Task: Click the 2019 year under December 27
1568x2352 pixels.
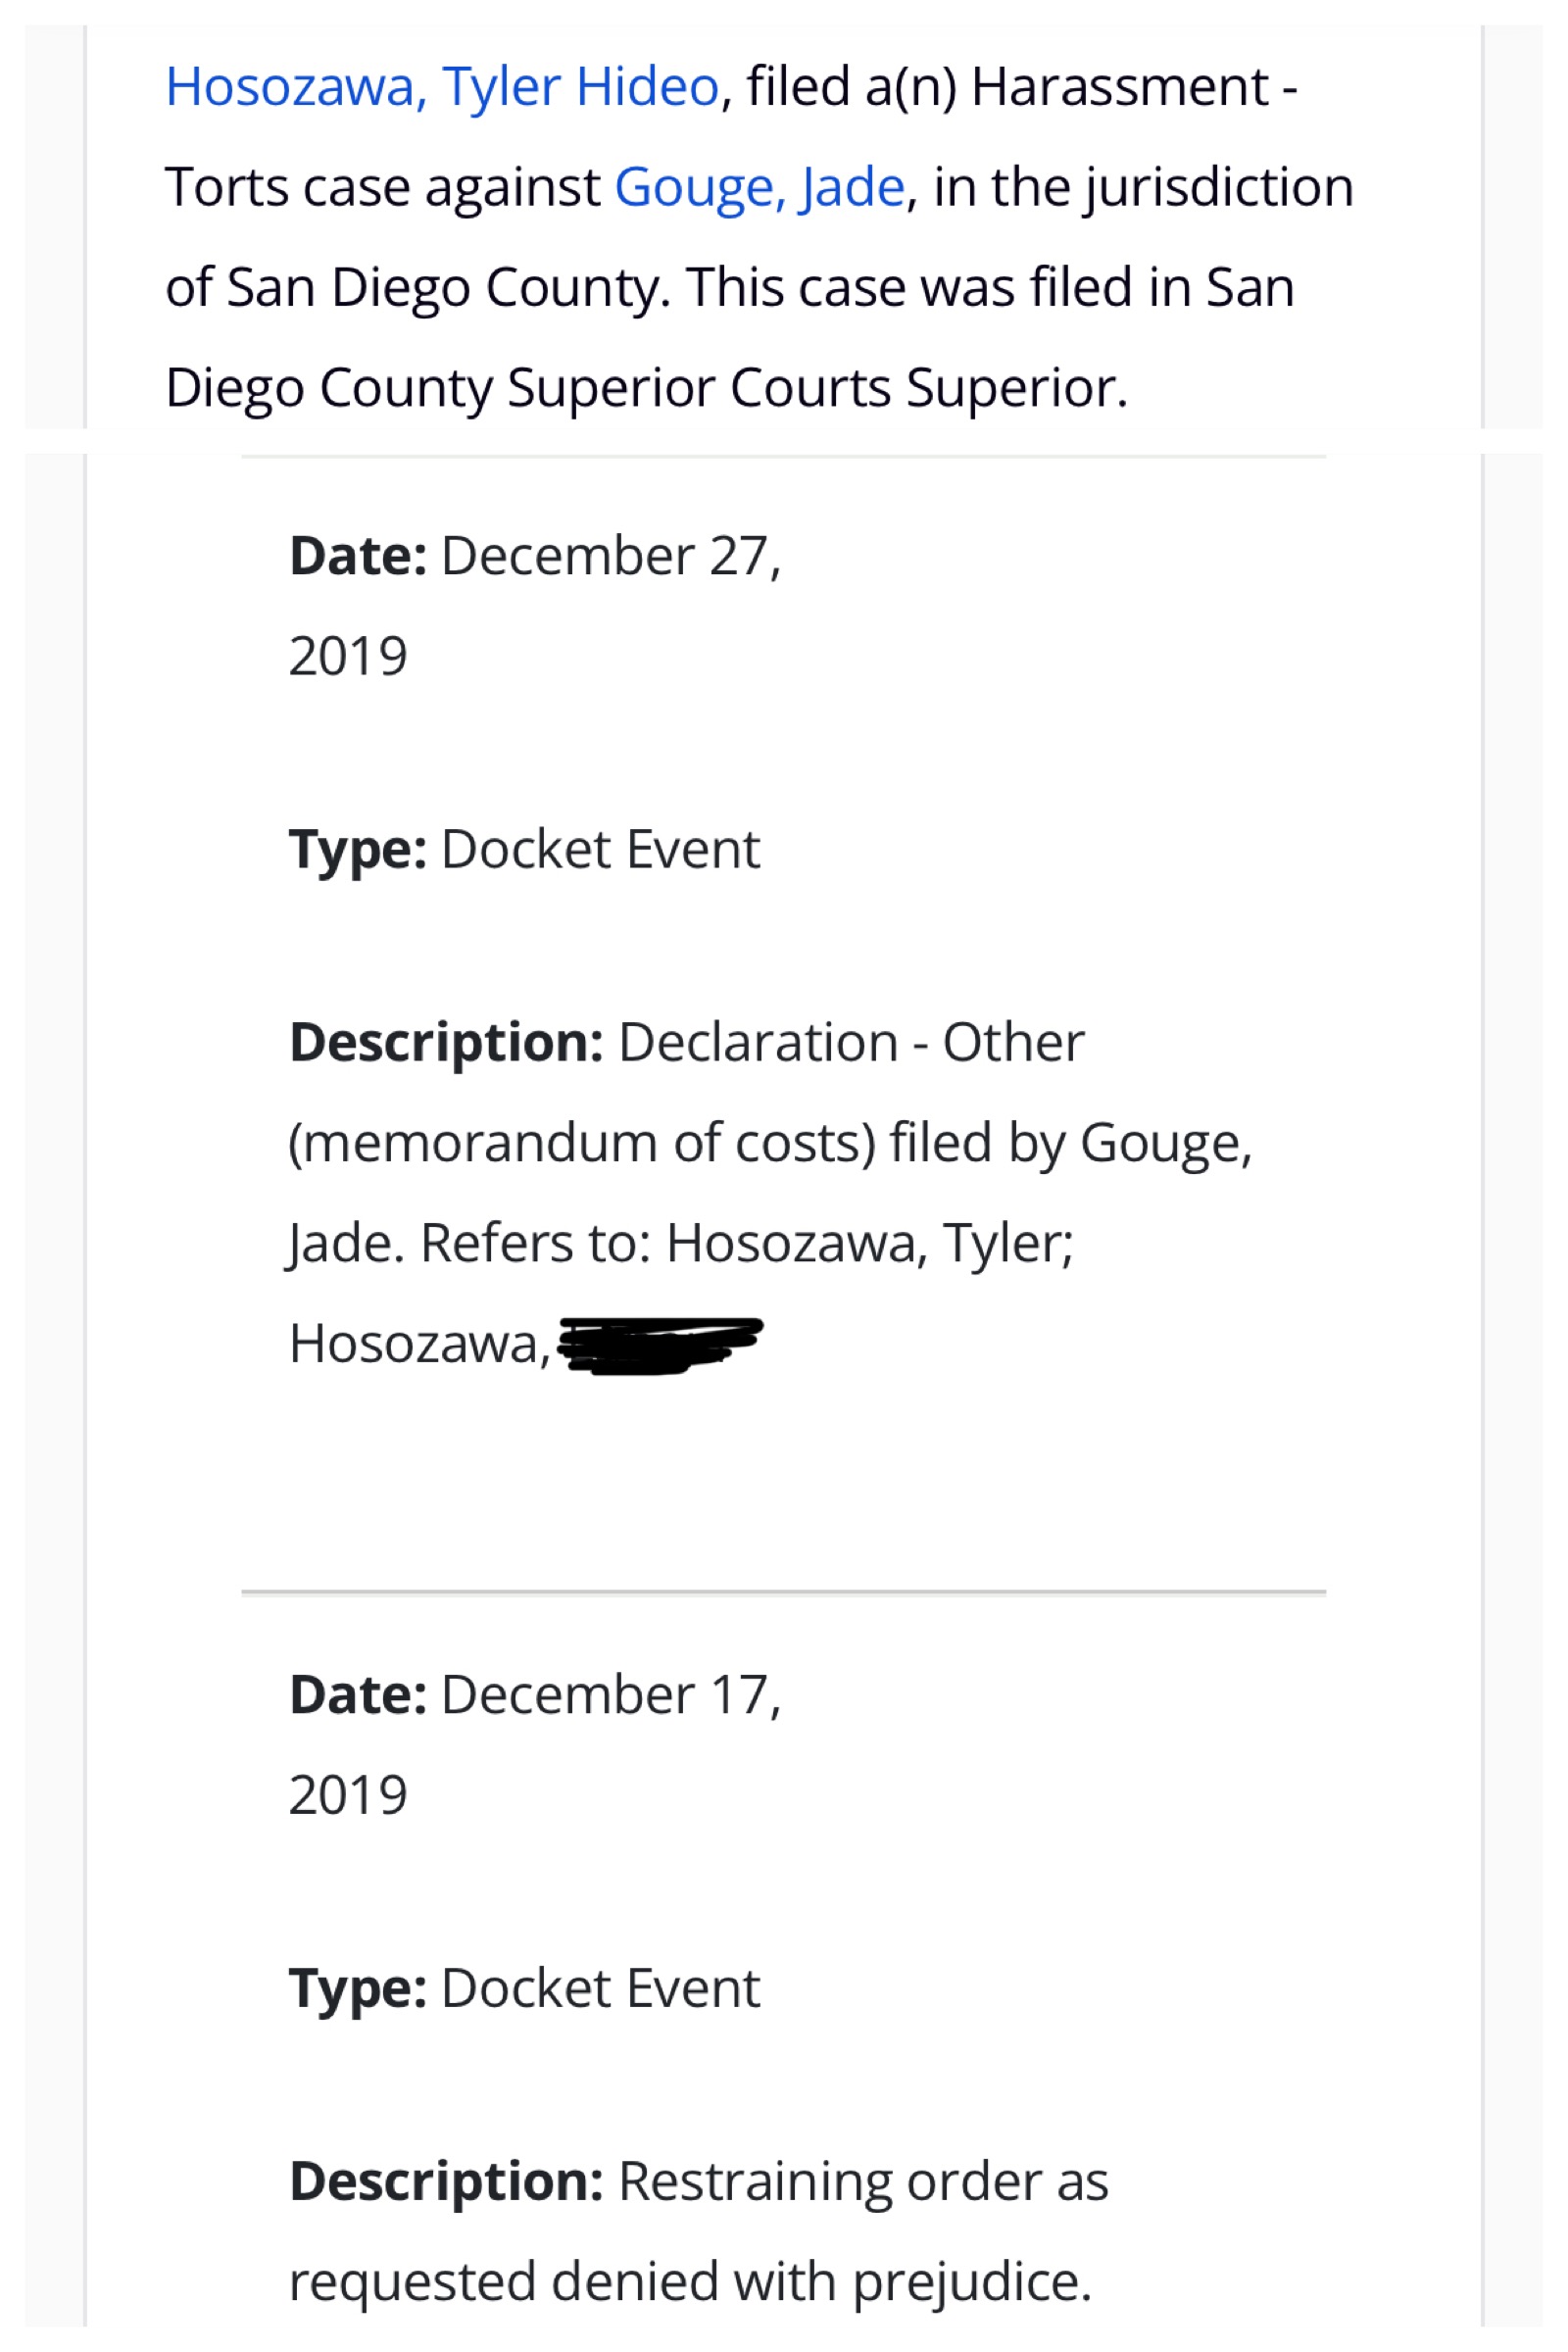Action: click(x=348, y=657)
